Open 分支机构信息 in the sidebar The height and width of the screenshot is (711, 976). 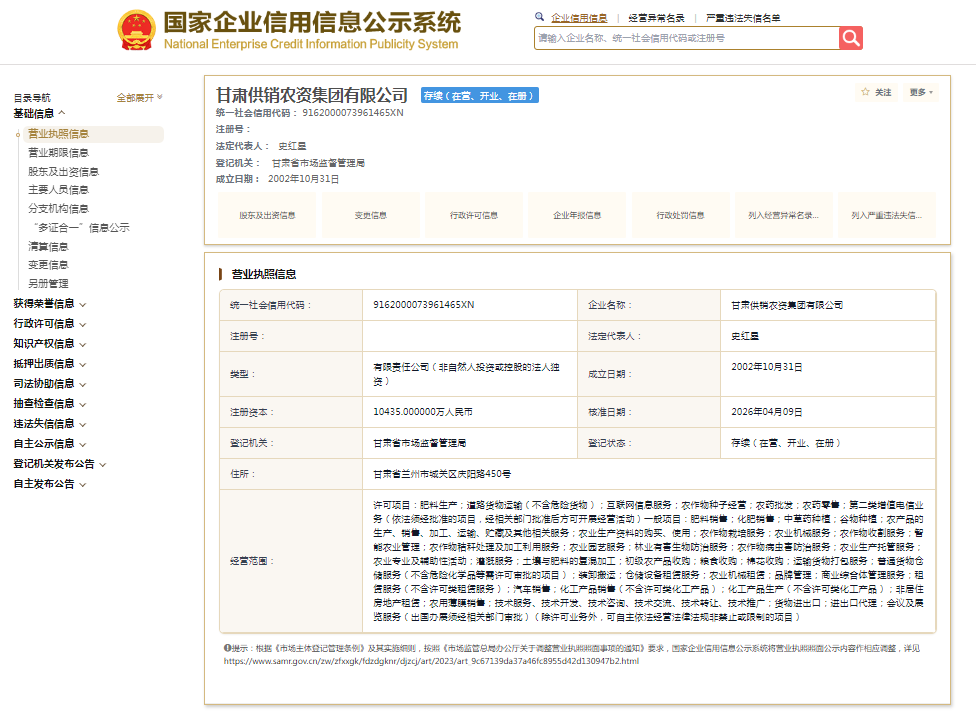tap(58, 209)
